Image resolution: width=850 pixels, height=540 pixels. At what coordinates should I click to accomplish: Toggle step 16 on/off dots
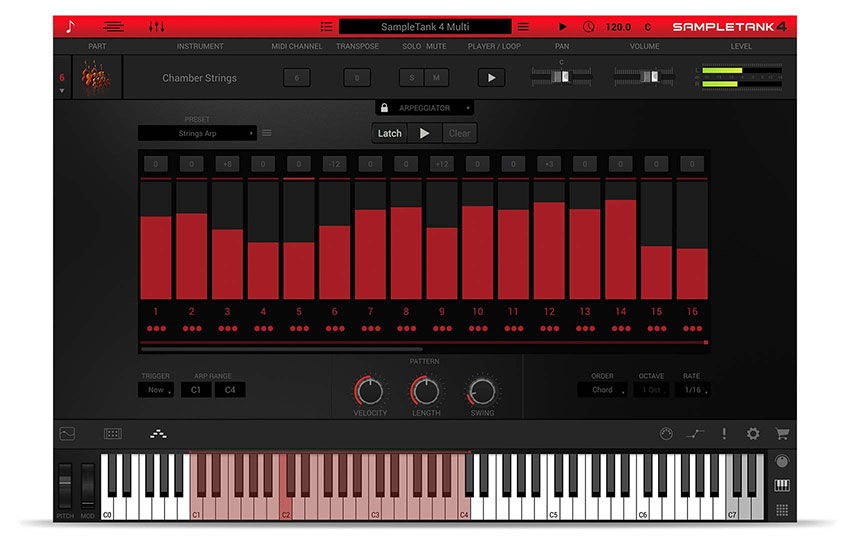pos(693,329)
